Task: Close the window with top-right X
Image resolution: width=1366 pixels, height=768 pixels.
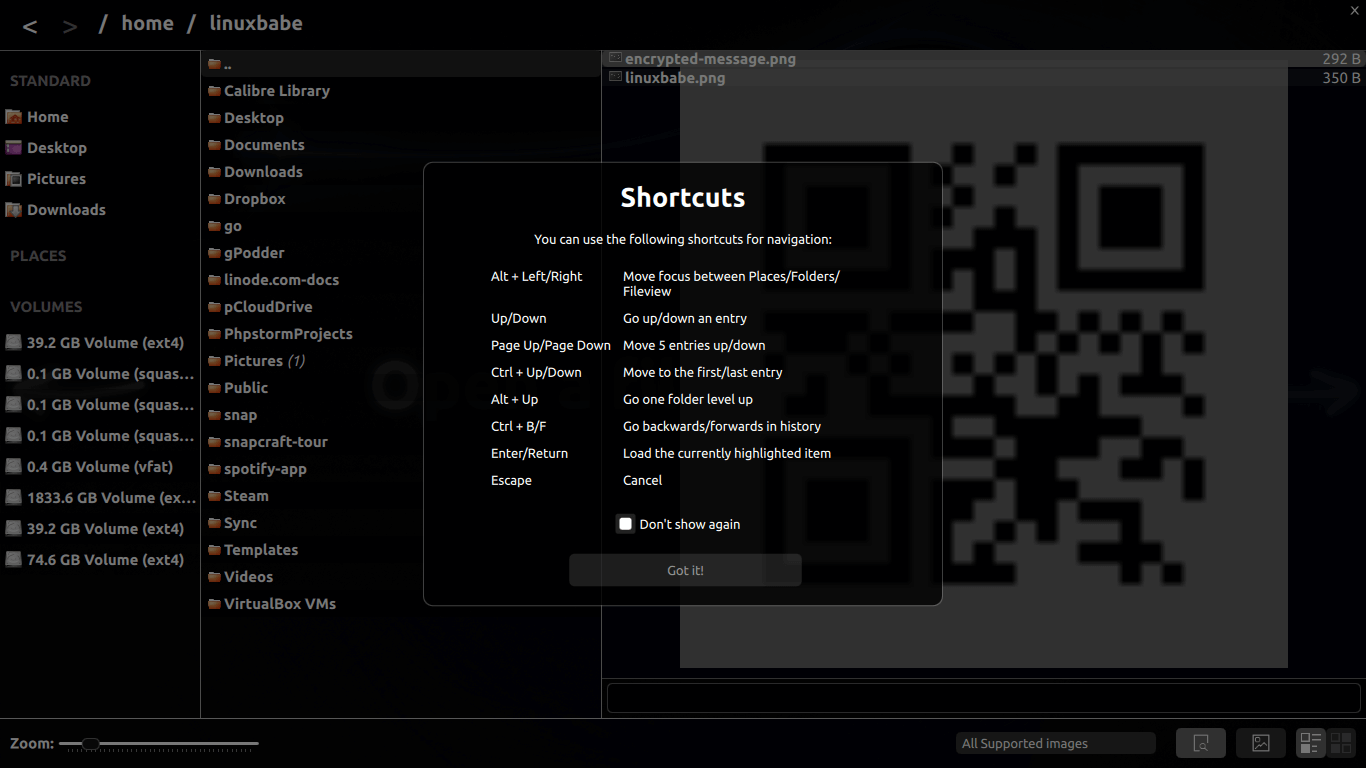Action: pos(1355,9)
